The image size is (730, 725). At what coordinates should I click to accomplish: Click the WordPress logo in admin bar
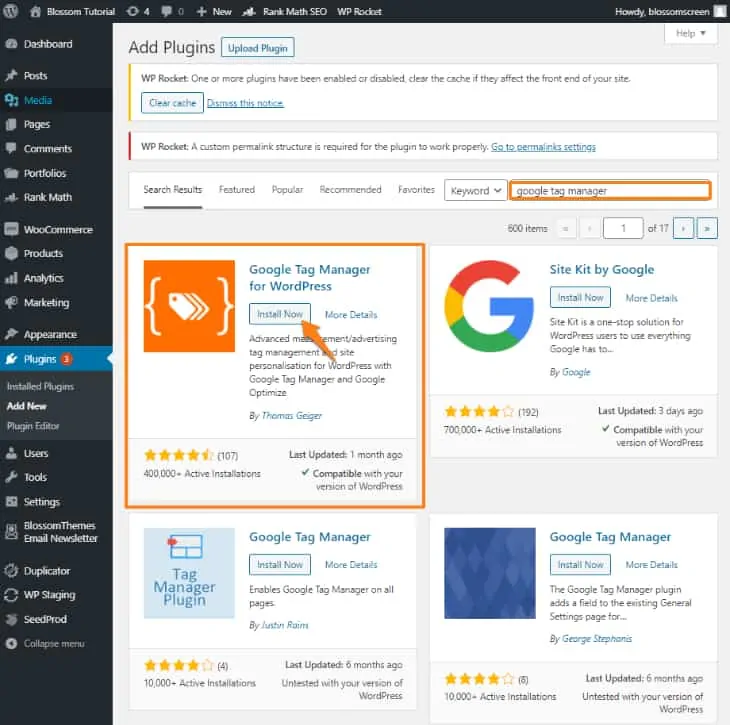point(10,11)
